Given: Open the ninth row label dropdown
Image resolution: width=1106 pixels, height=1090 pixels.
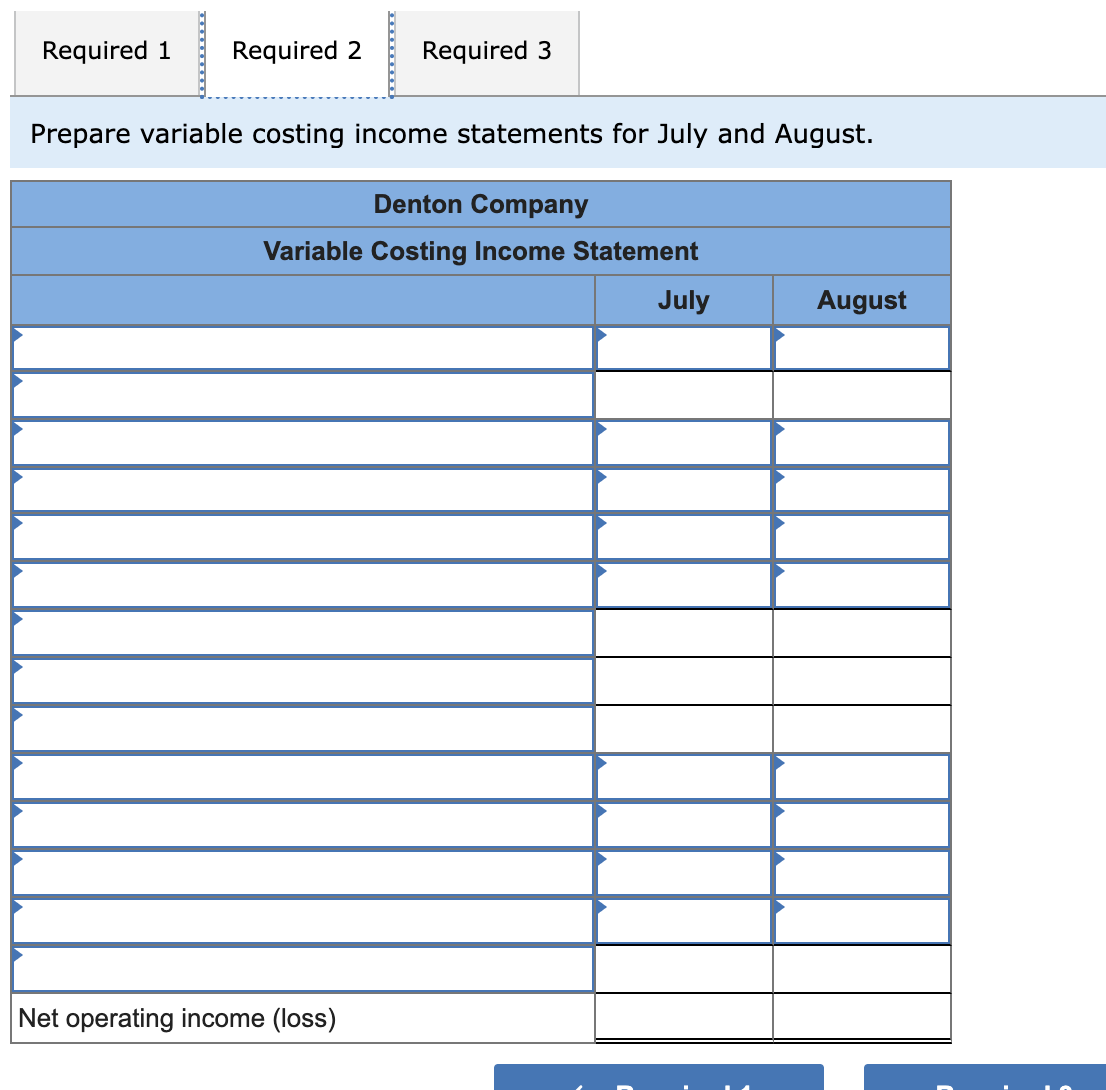Looking at the screenshot, I should [303, 729].
